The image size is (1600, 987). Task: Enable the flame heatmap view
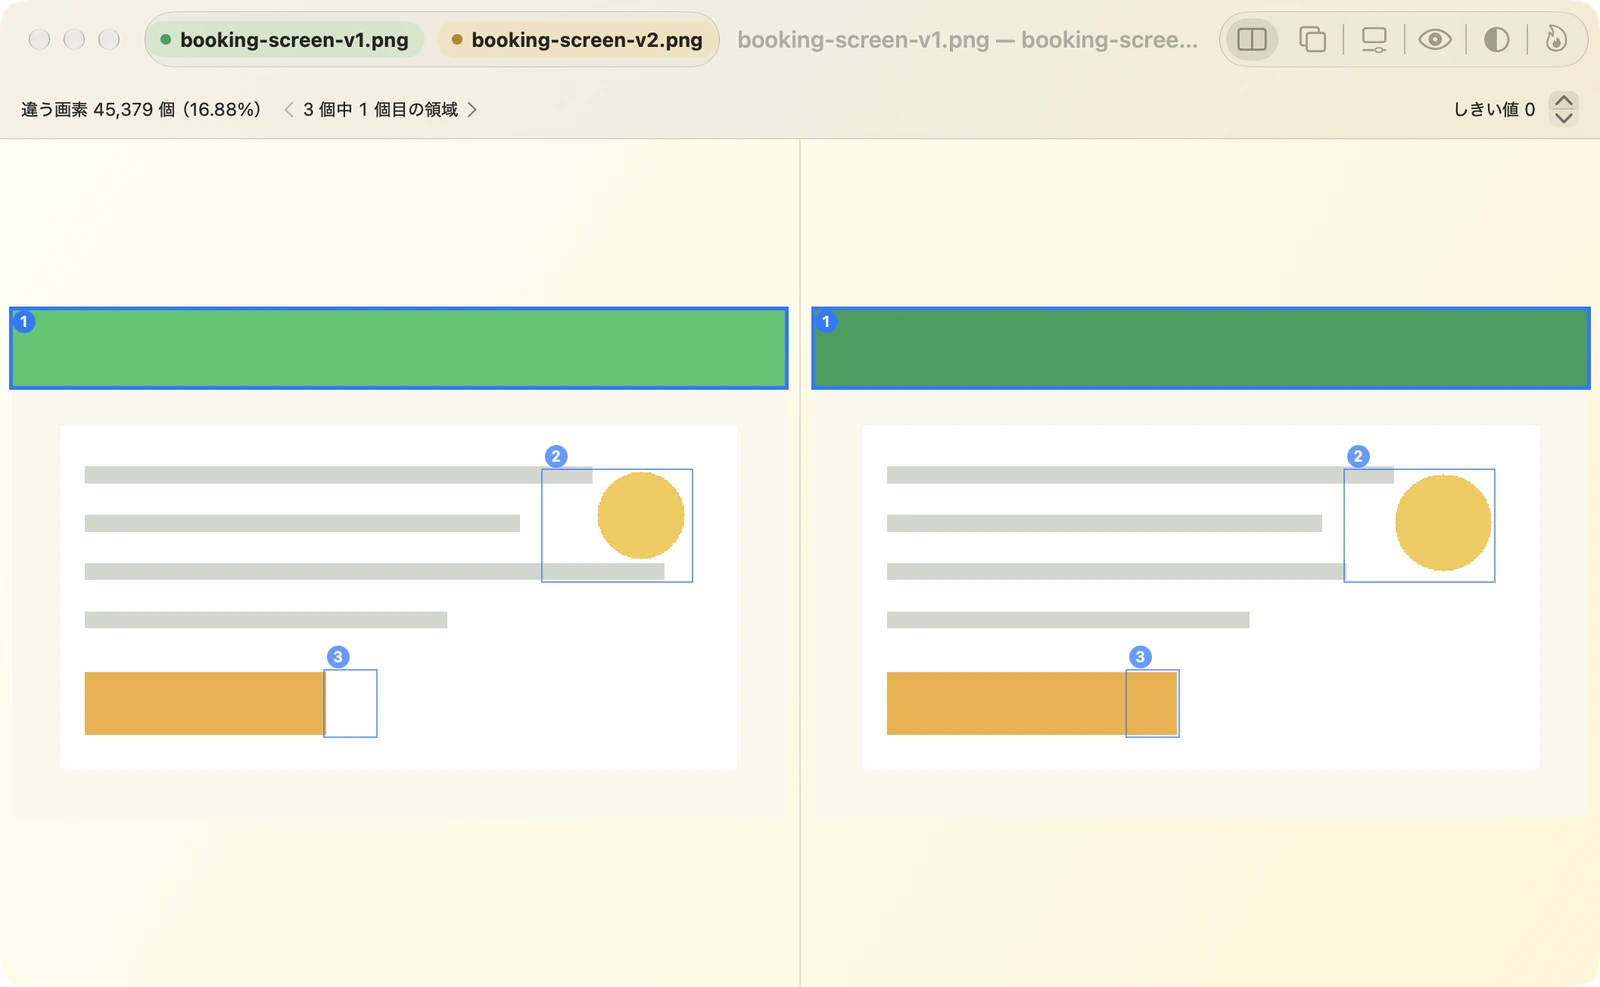1556,40
